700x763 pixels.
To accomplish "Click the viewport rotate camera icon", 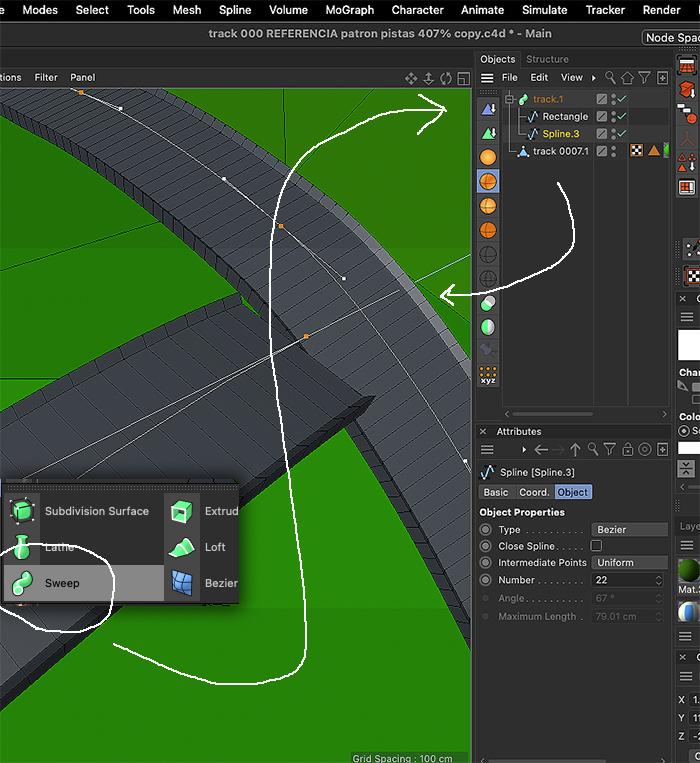I will point(446,78).
